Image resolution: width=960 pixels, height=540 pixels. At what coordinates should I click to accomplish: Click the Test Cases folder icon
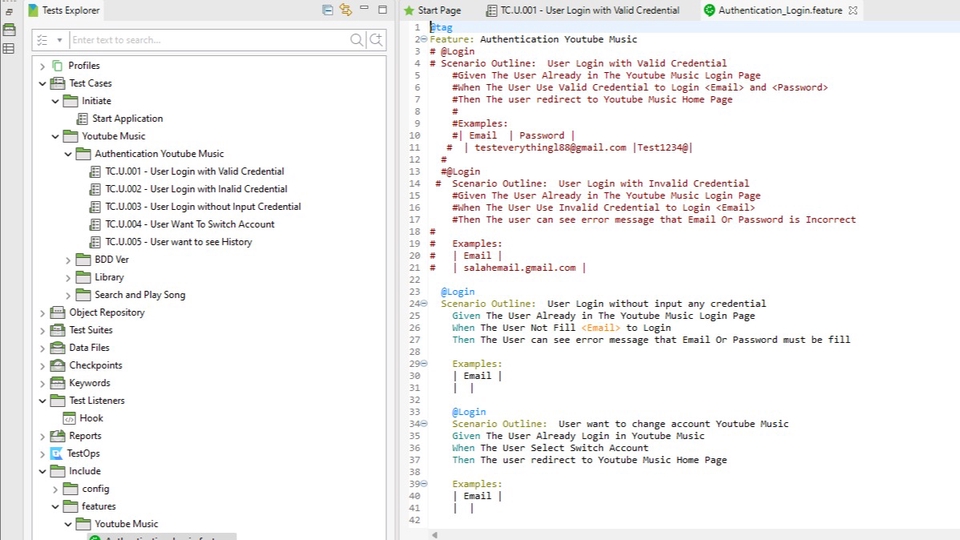click(58, 83)
